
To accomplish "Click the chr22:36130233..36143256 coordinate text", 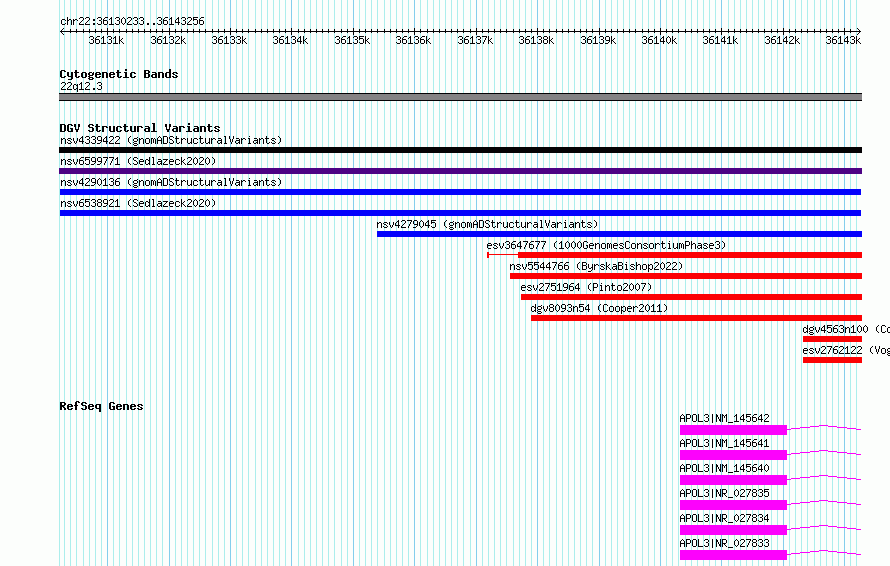I will 132,22.
